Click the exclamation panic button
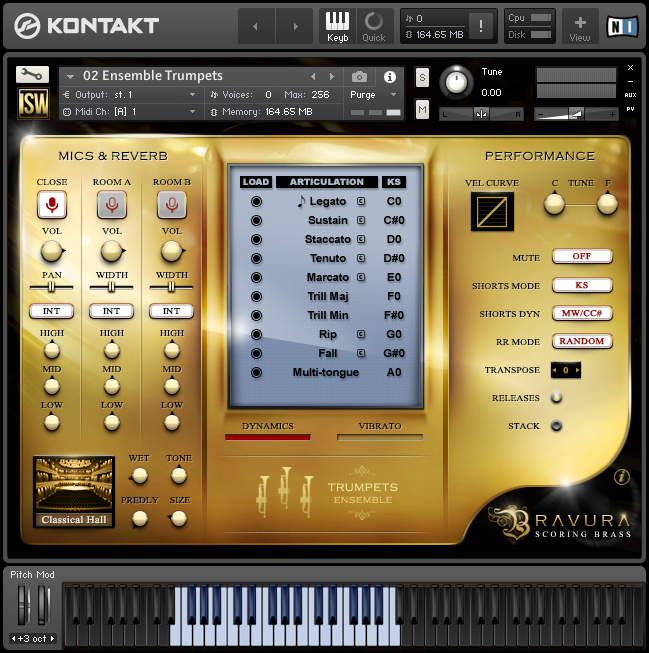649x653 pixels. [481, 26]
